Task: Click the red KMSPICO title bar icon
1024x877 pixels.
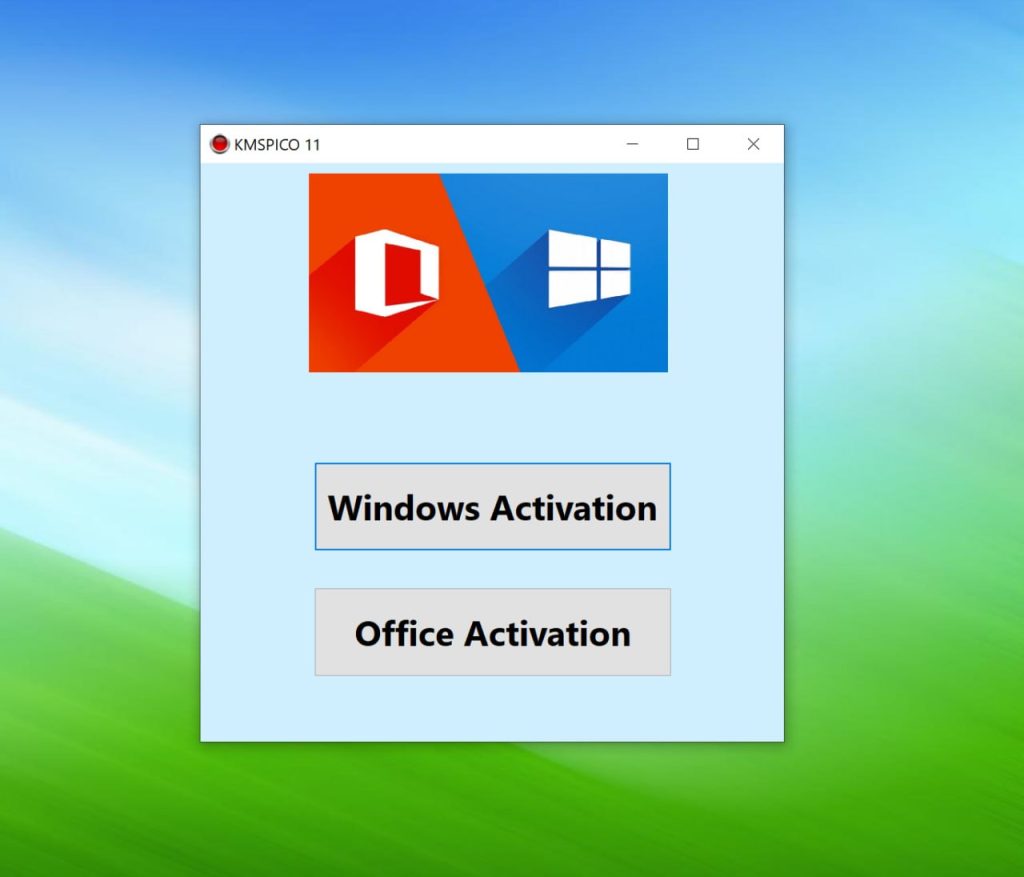Action: (219, 144)
